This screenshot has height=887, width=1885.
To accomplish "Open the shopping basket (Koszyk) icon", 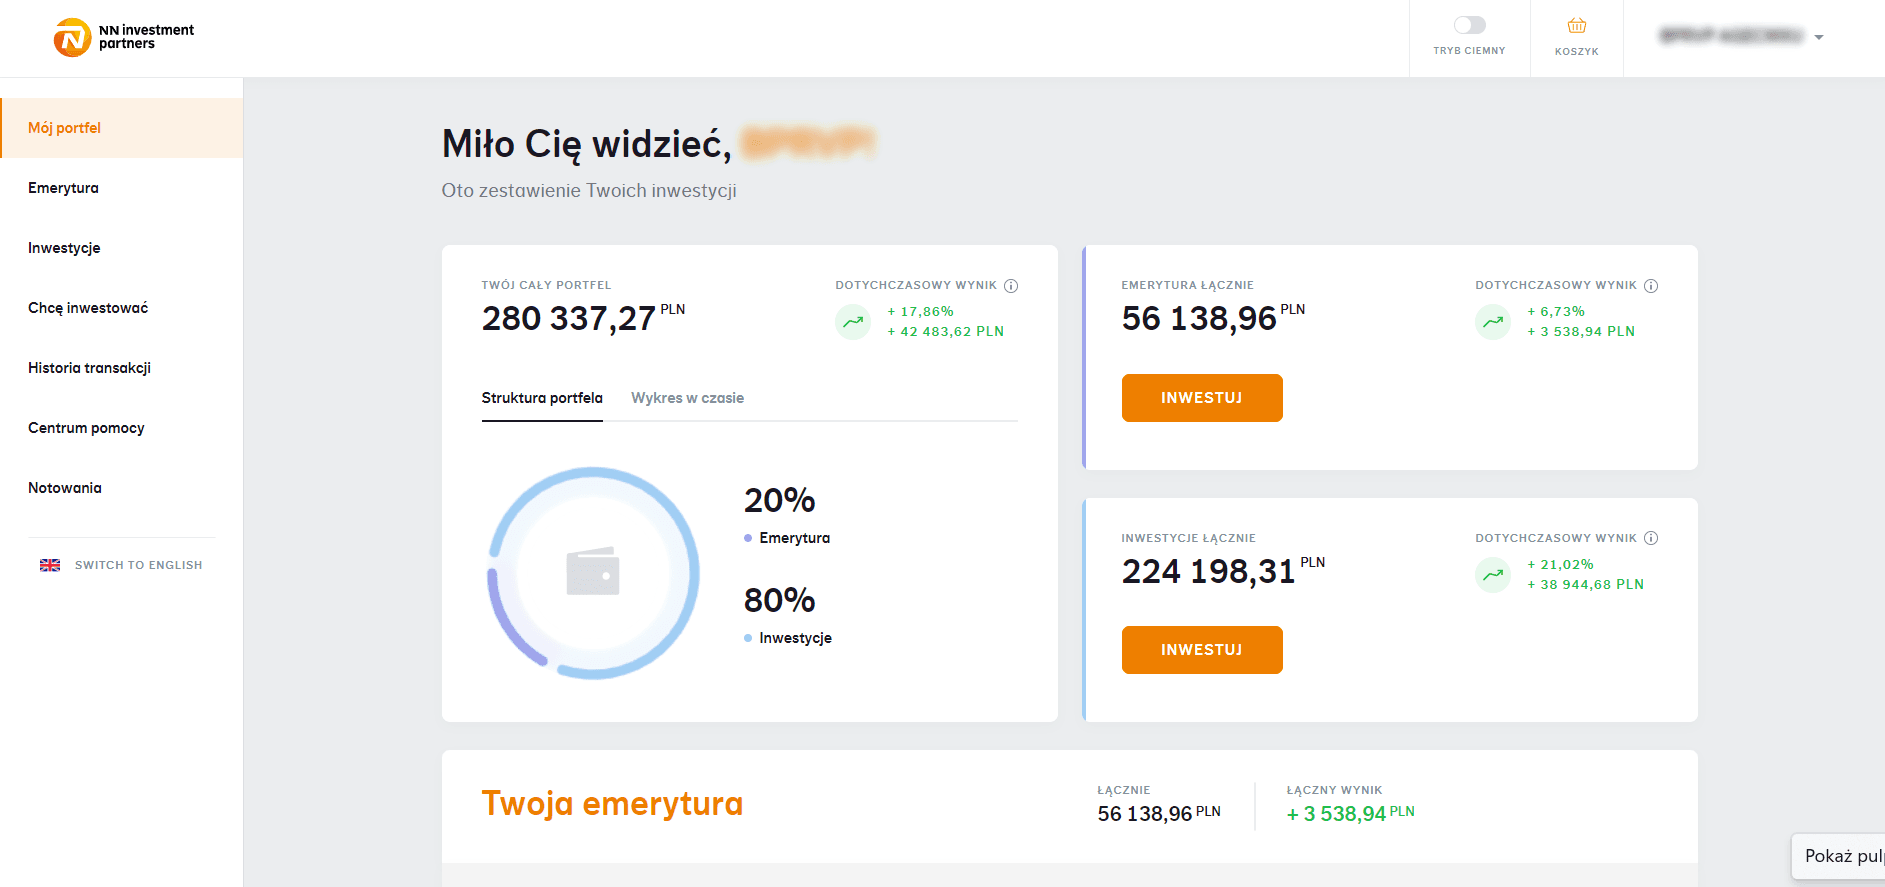I will tap(1576, 26).
